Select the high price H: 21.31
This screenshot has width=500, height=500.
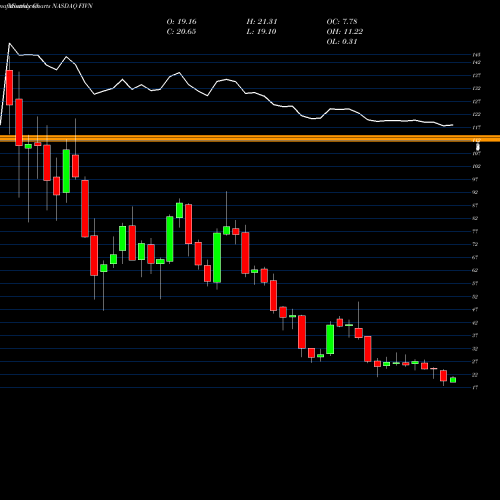coord(262,22)
